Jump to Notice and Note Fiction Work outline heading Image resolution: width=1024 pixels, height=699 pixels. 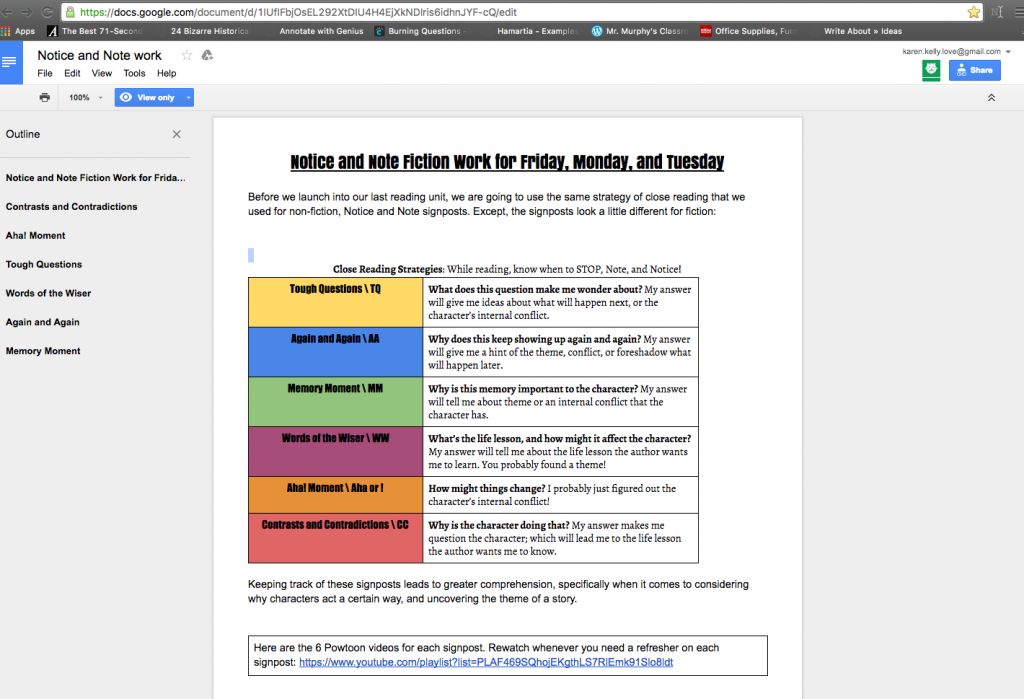95,178
